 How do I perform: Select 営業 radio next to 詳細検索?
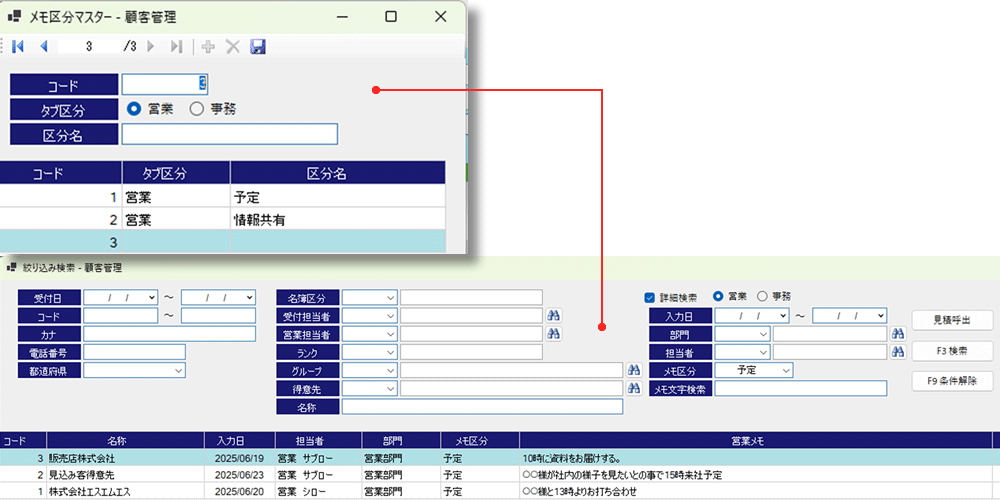718,297
